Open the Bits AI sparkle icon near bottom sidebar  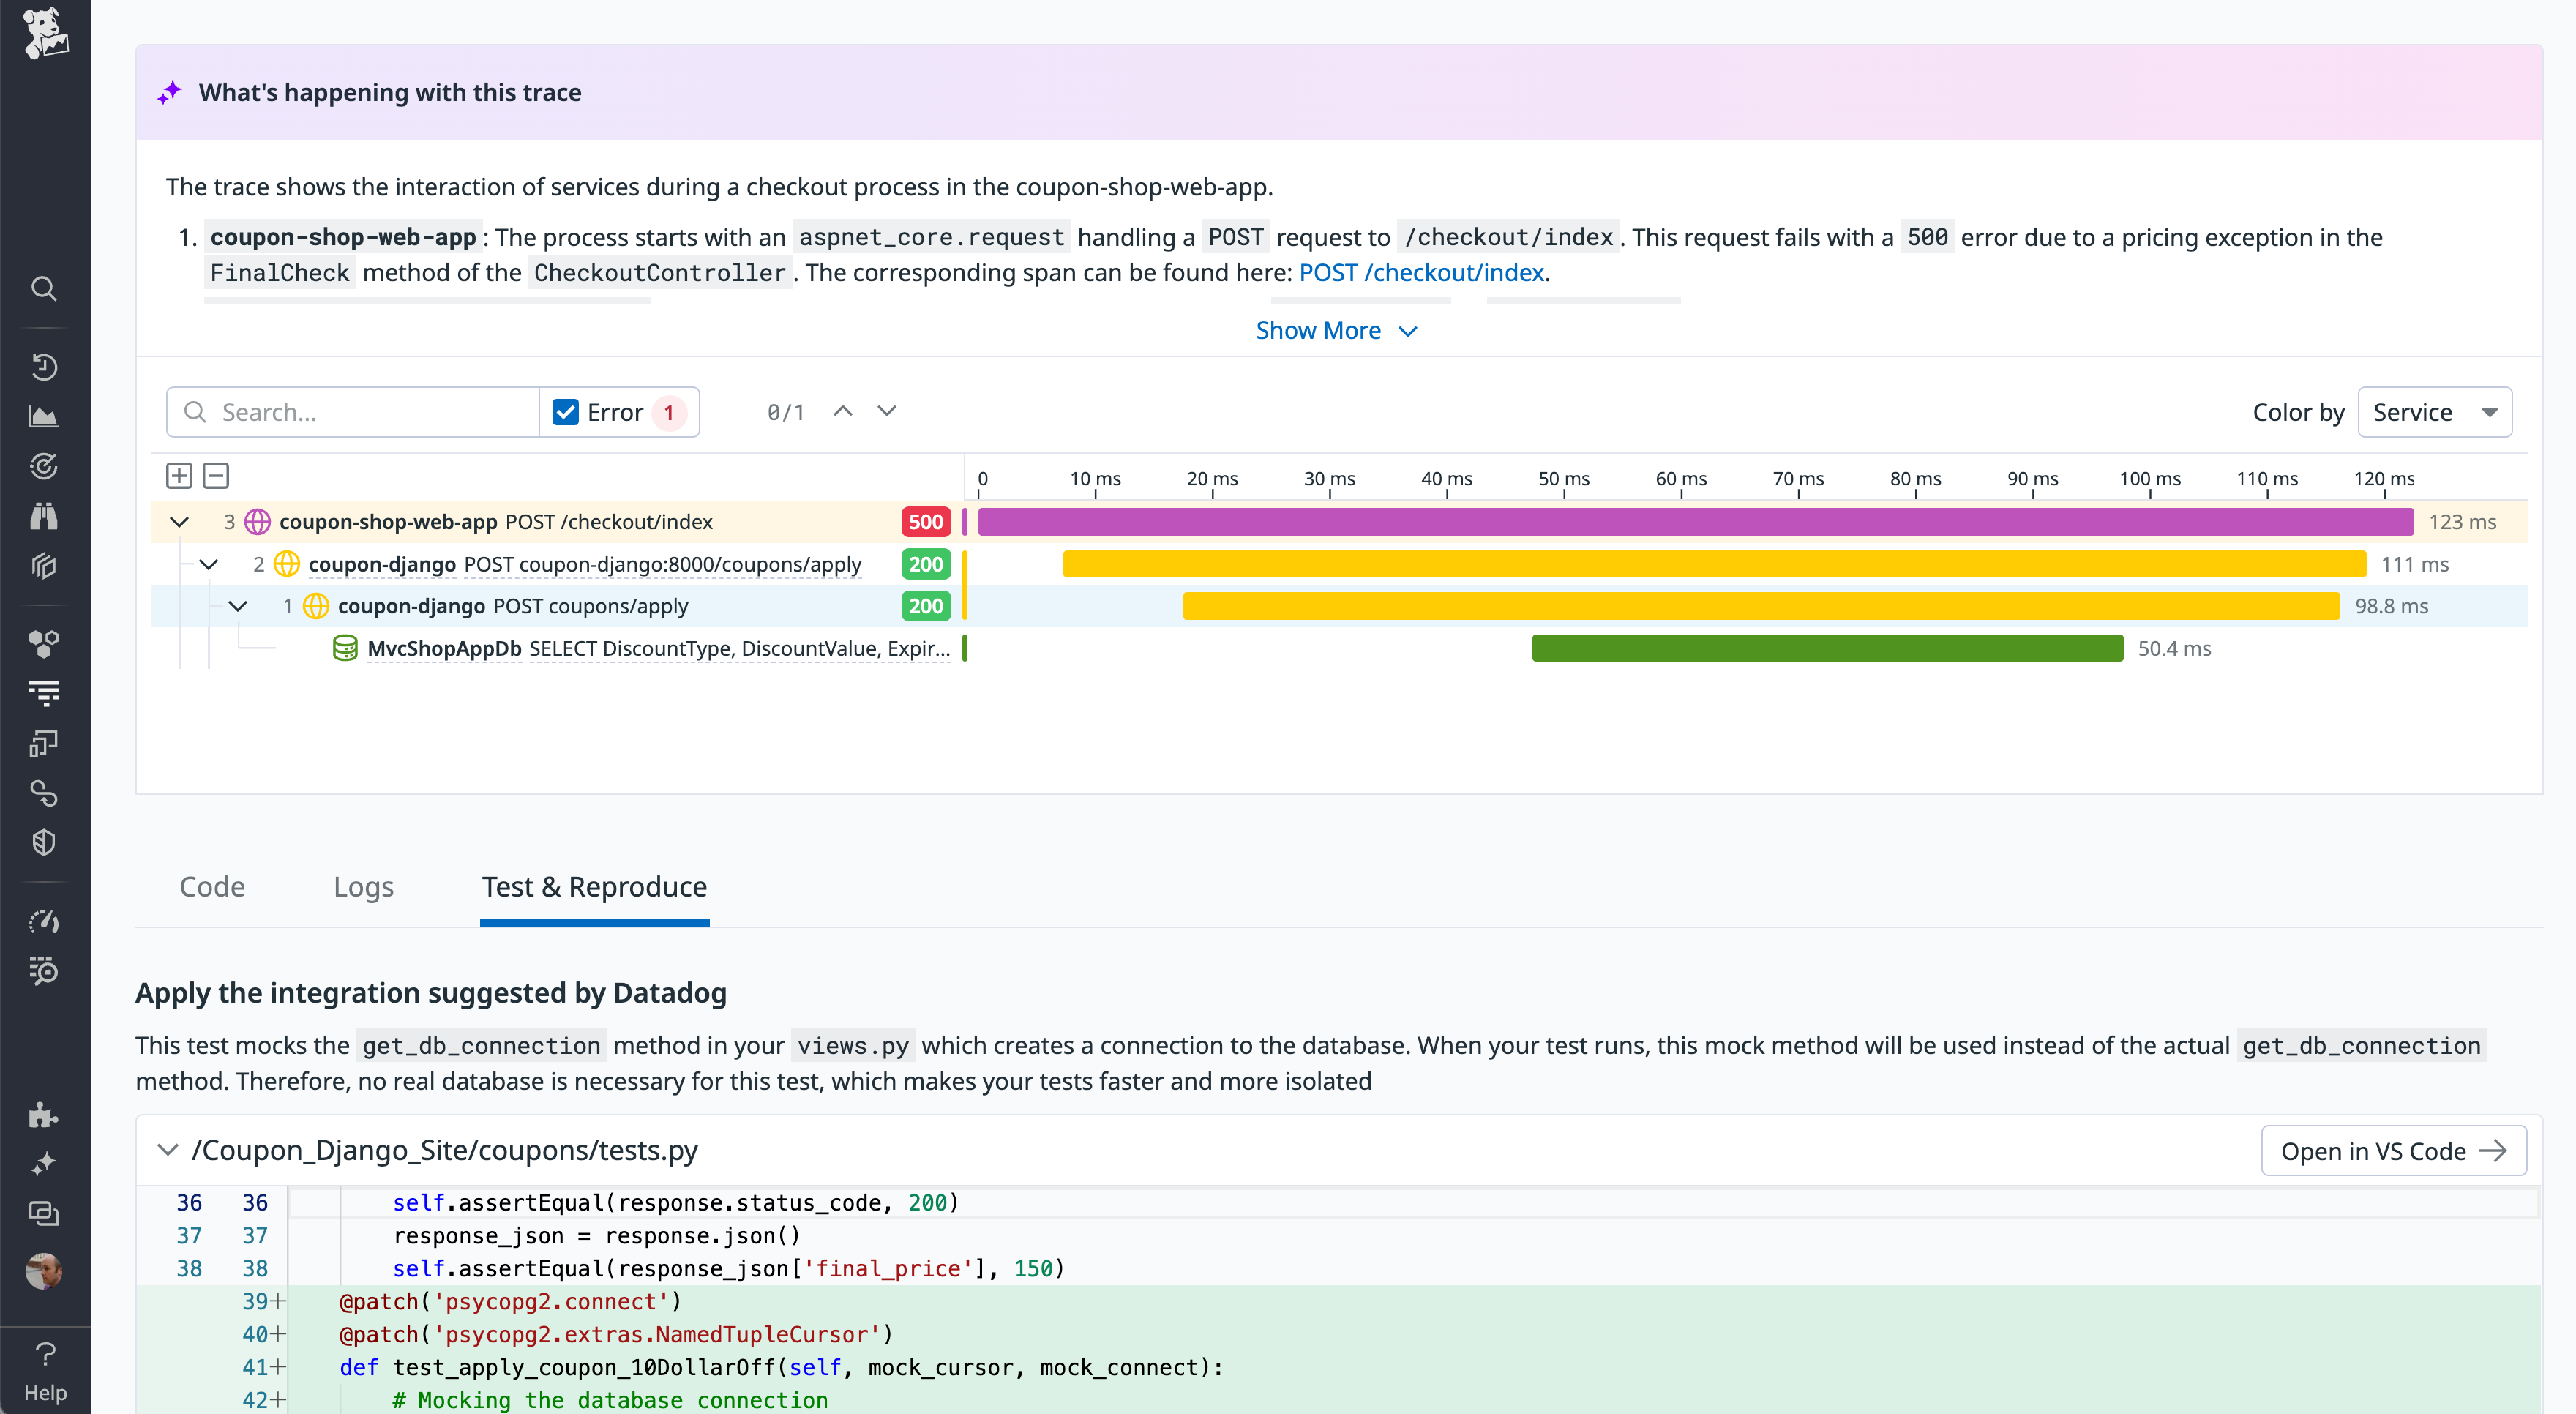coord(44,1163)
